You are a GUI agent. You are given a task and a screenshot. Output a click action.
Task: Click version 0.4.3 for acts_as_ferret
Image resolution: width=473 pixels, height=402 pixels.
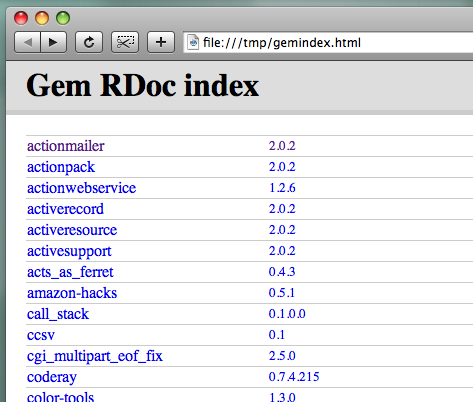tap(282, 272)
